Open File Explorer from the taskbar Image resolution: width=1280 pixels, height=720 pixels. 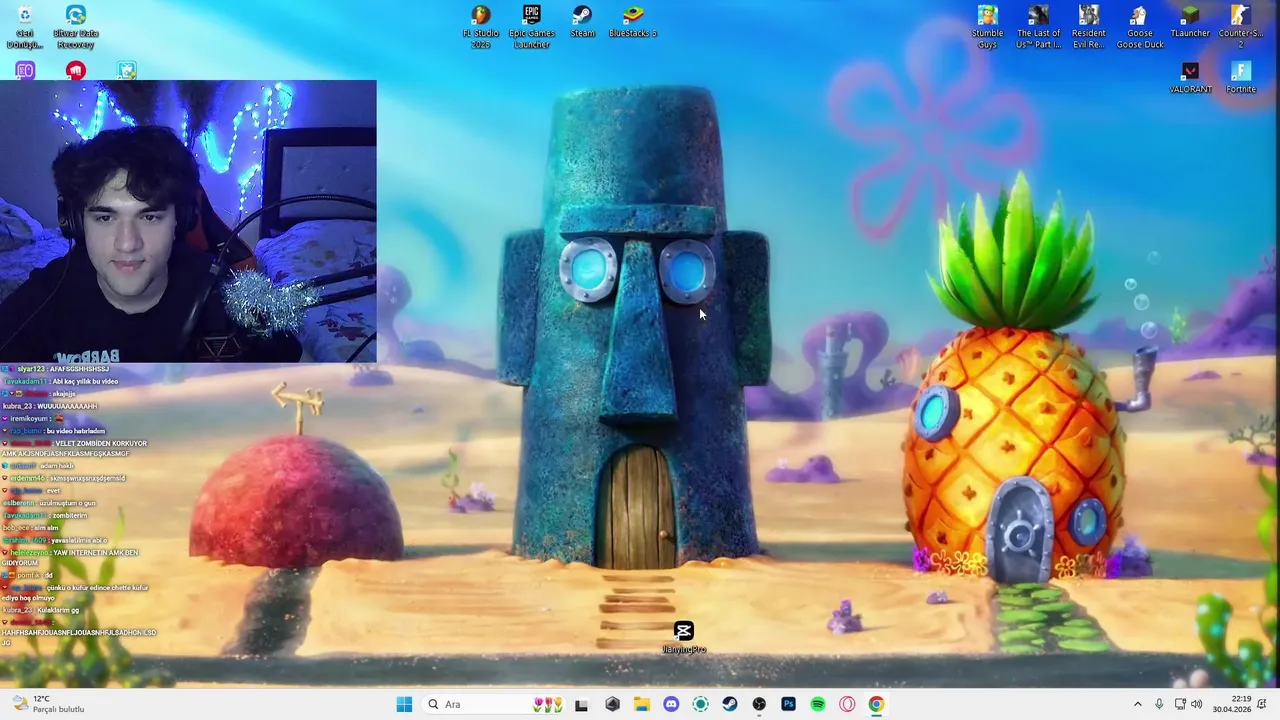(x=641, y=704)
